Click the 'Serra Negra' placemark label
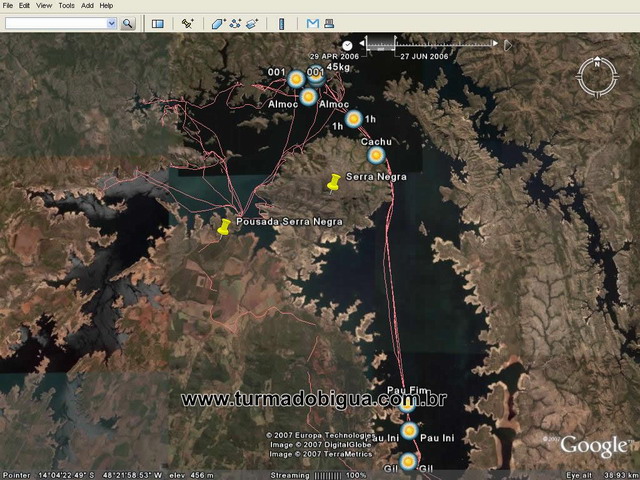This screenshot has width=640, height=480. pyautogui.click(x=376, y=177)
